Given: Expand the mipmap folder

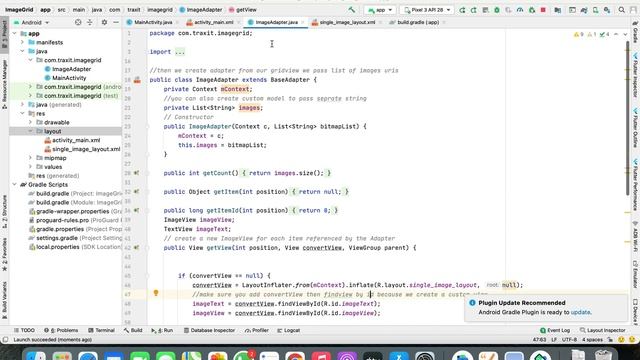Looking at the screenshot, I should [x=30, y=158].
